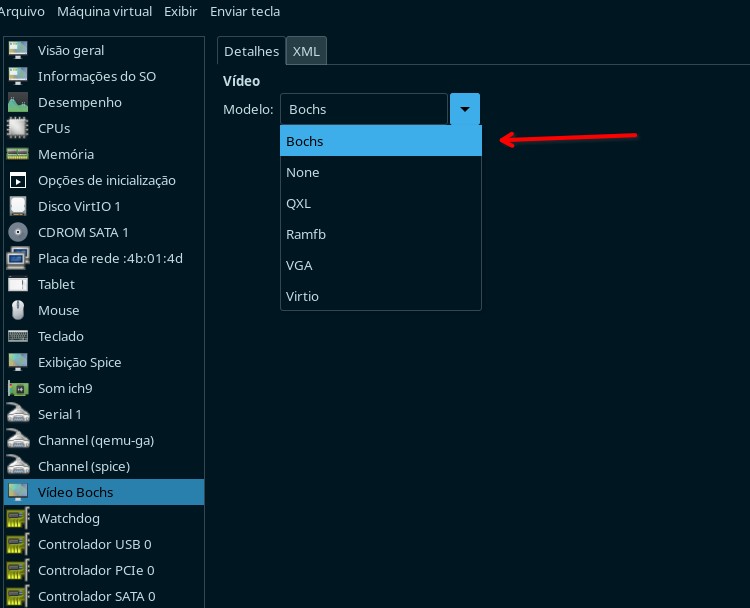The width and height of the screenshot is (750, 608).
Task: Click the Som ich9 label
Action: (x=65, y=388)
